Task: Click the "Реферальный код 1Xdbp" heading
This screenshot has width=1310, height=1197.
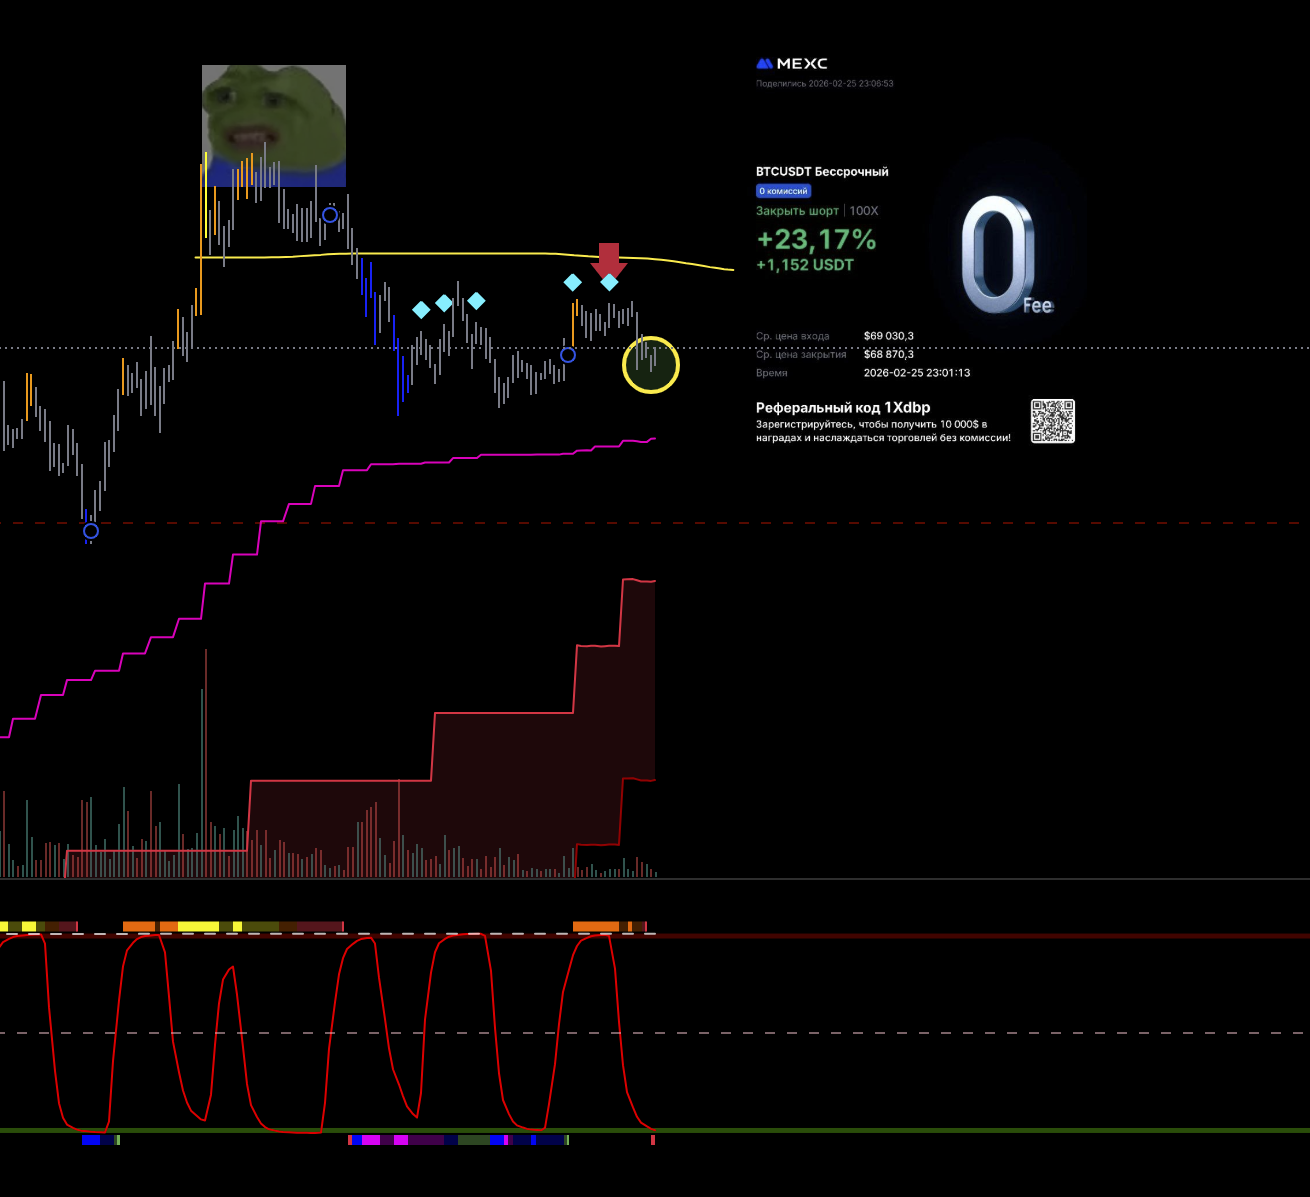Action: pos(842,408)
